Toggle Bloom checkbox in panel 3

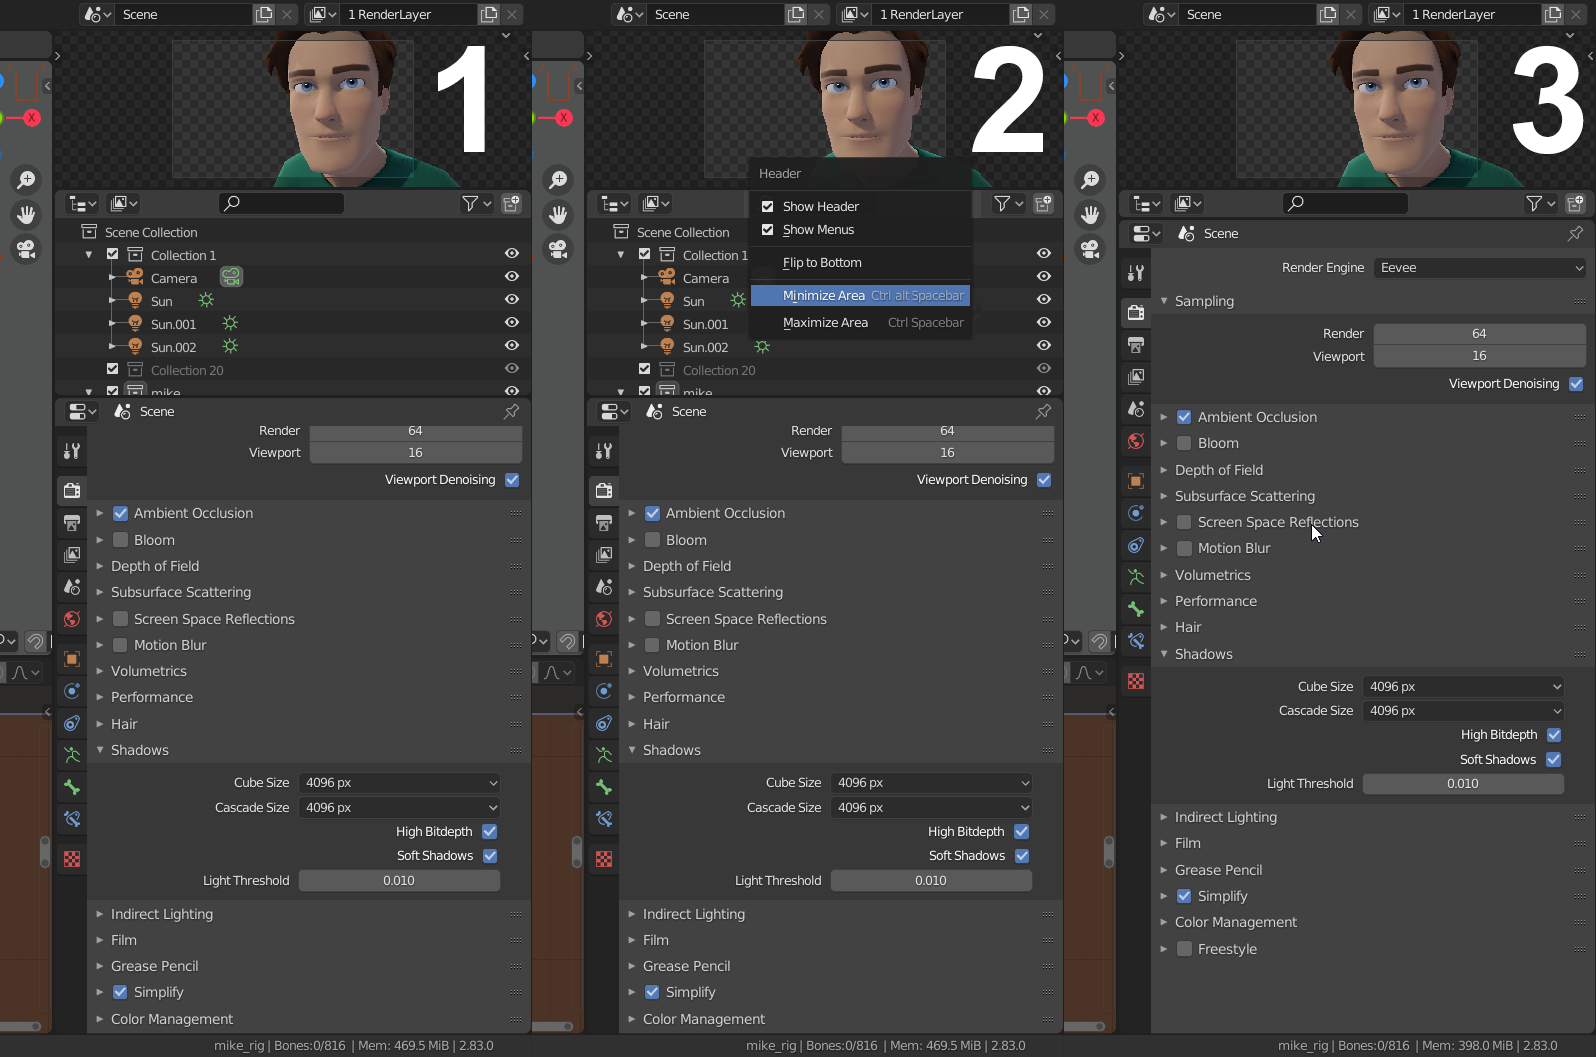(1184, 443)
